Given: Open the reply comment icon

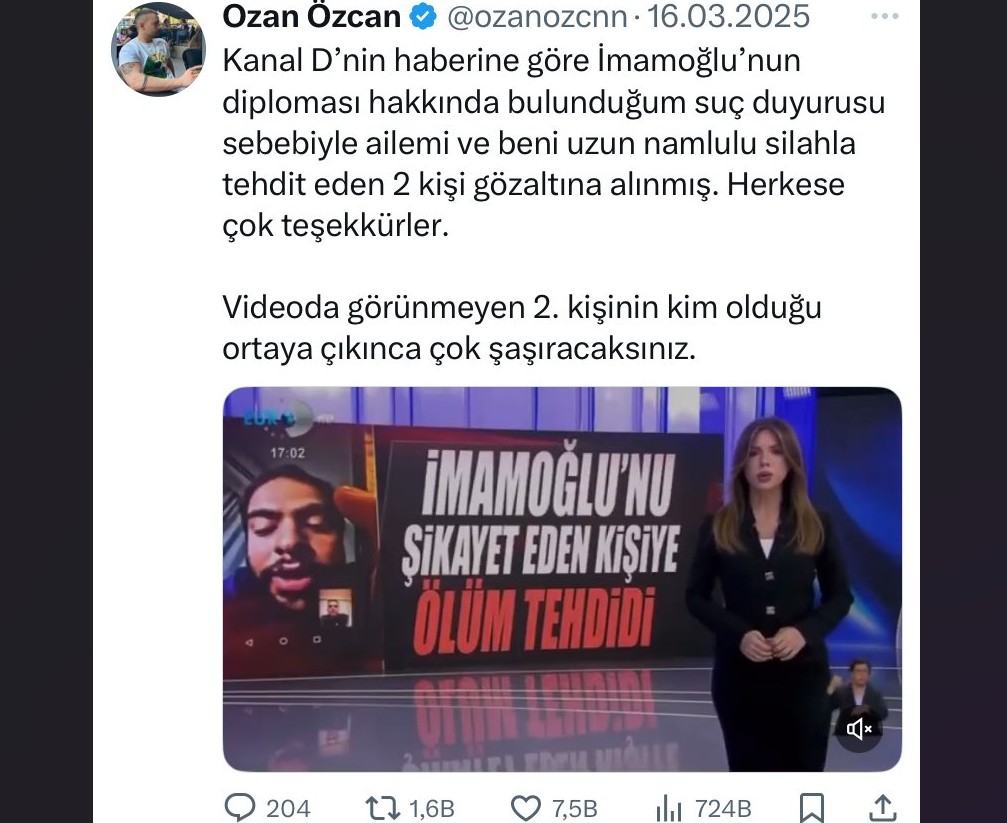Looking at the screenshot, I should click(240, 808).
